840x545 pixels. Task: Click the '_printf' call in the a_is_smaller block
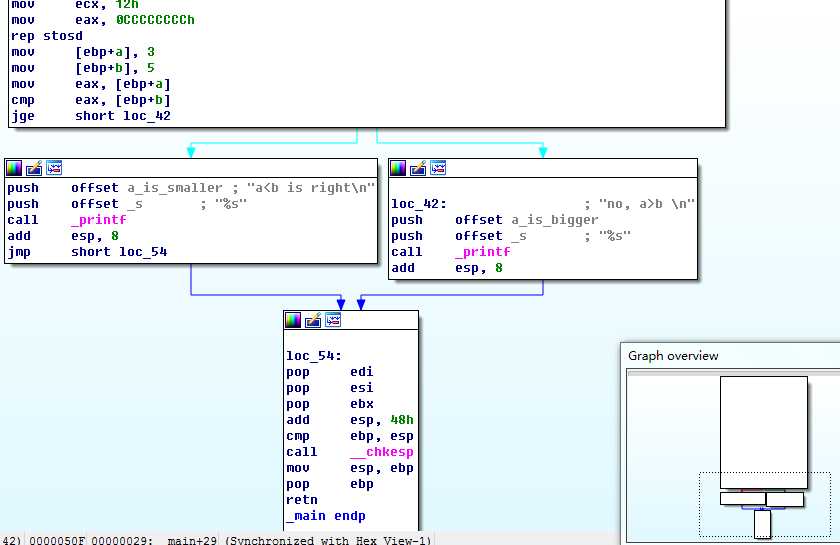(x=67, y=220)
